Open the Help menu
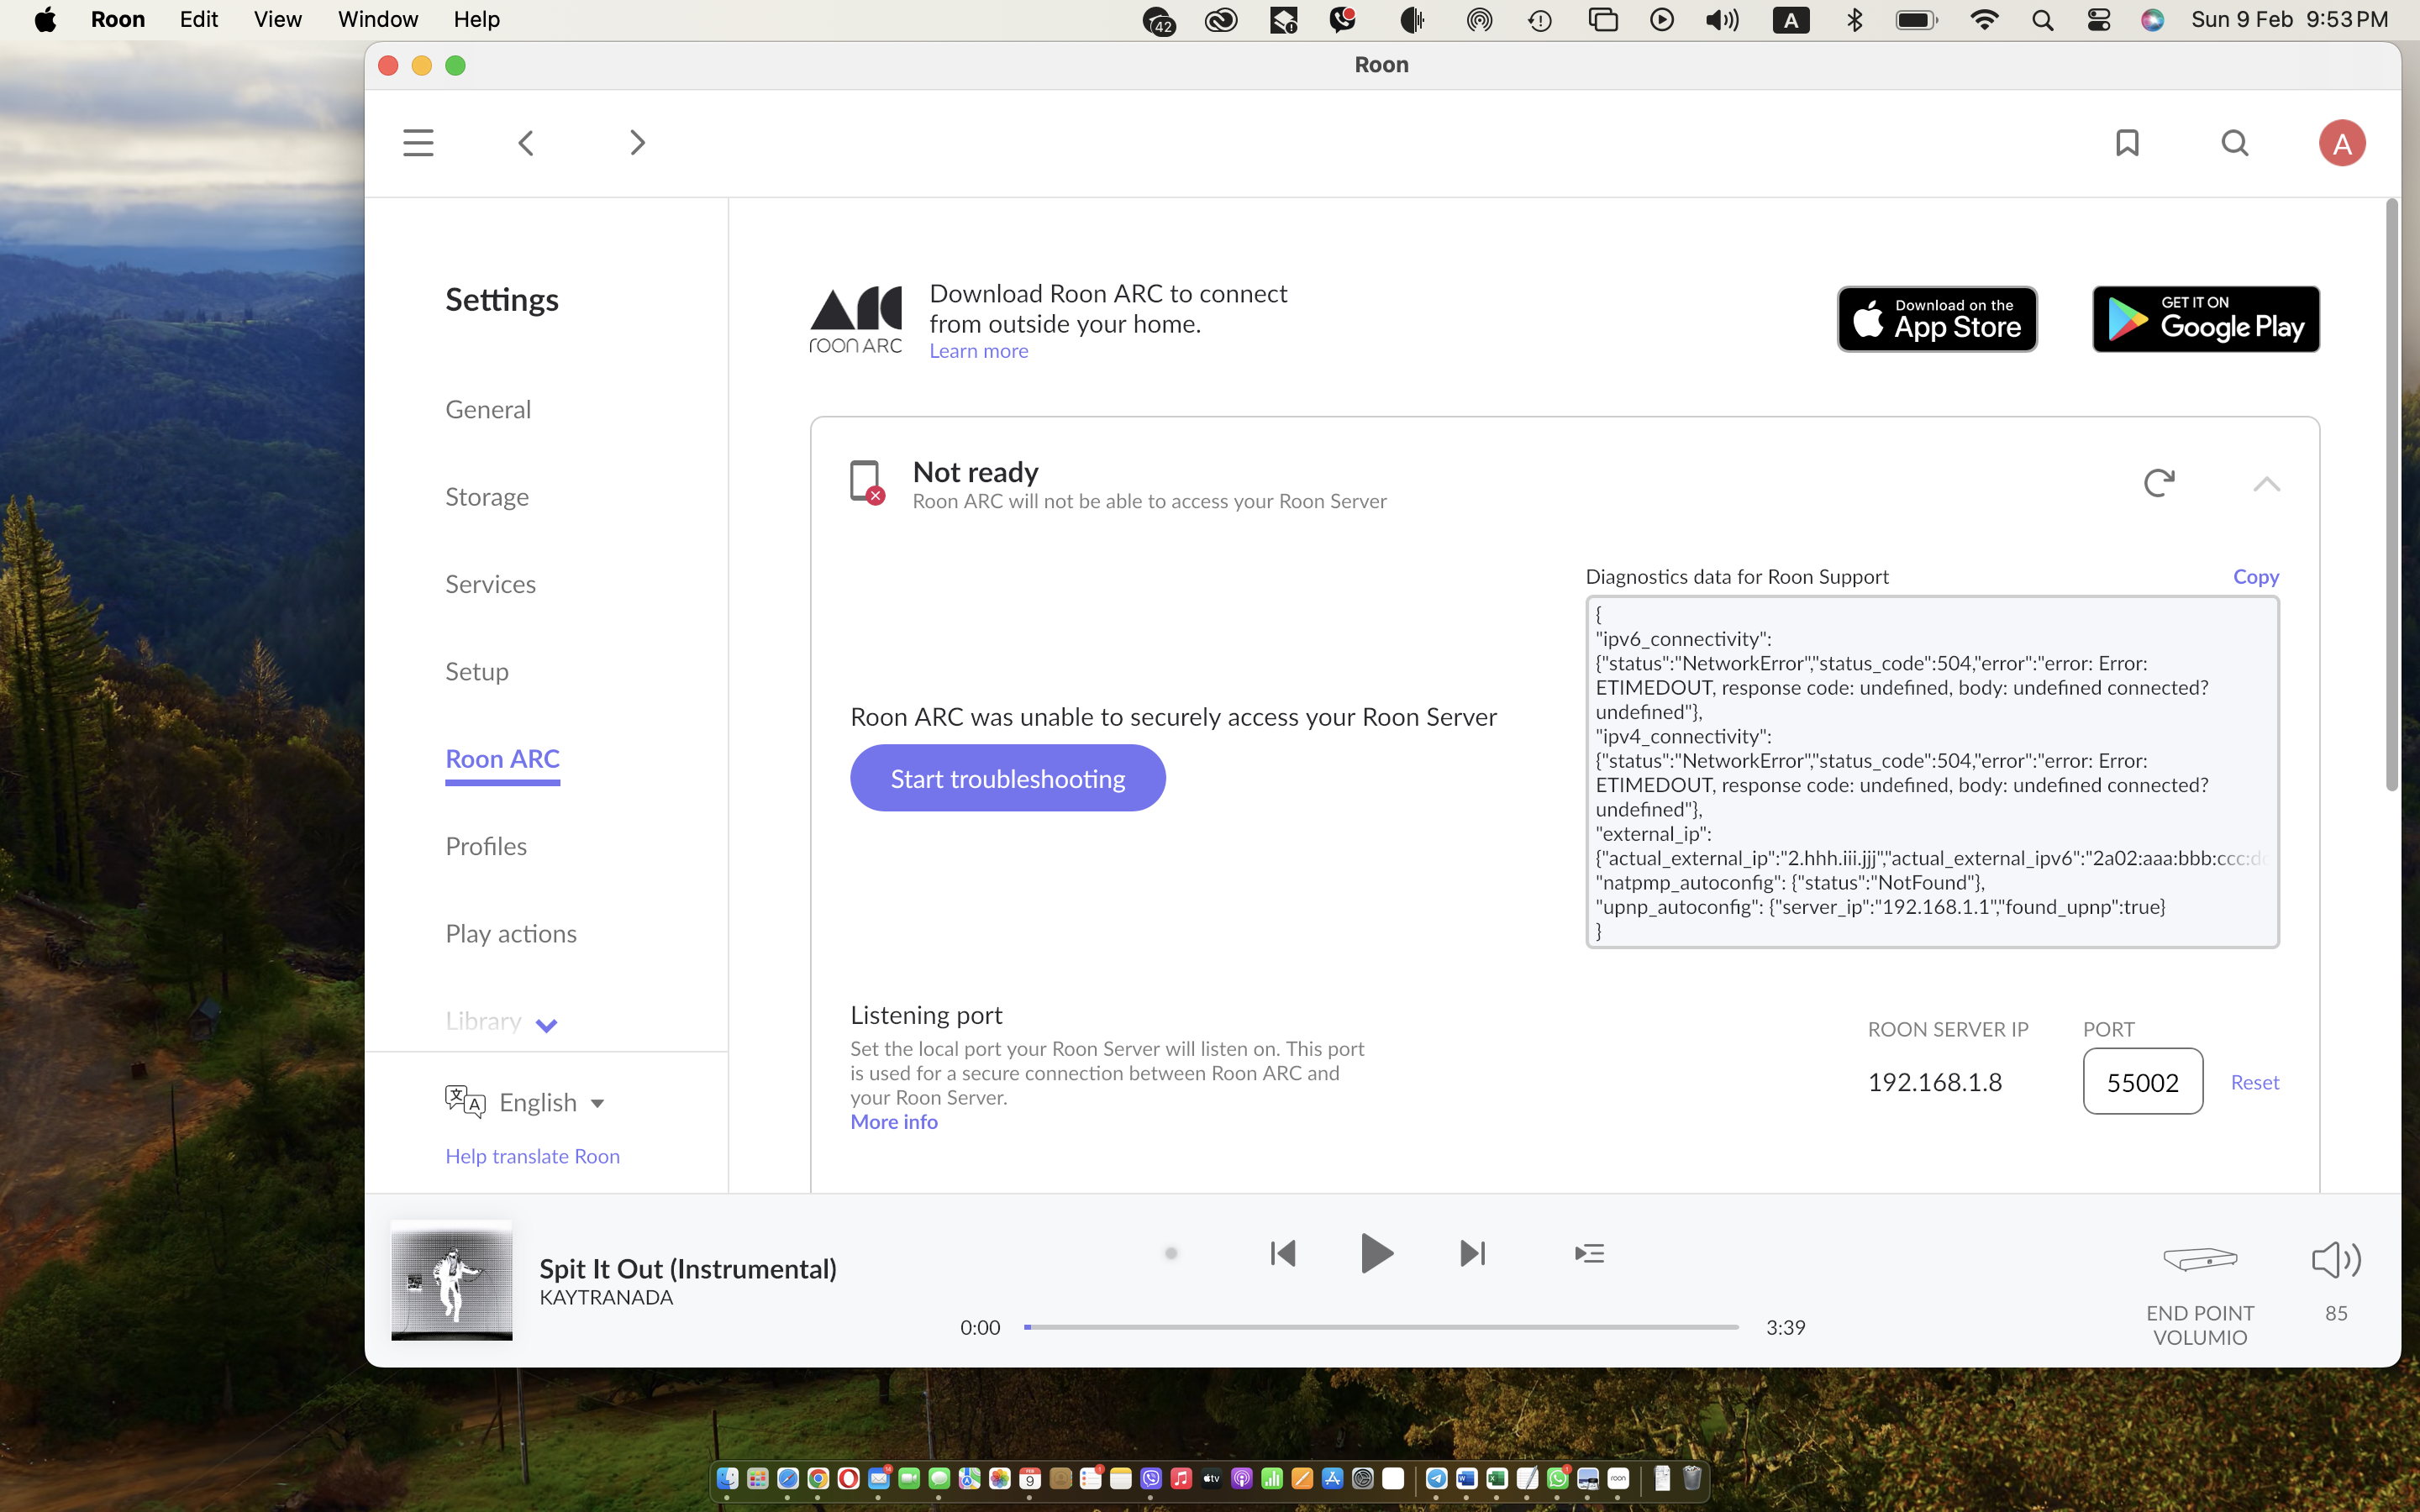This screenshot has width=2420, height=1512. tap(476, 20)
